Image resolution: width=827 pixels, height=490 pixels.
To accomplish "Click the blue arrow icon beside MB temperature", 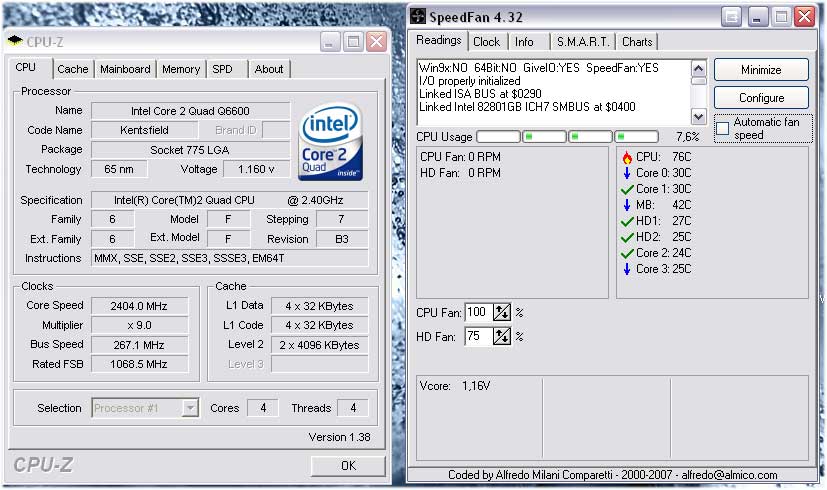I will pos(627,205).
